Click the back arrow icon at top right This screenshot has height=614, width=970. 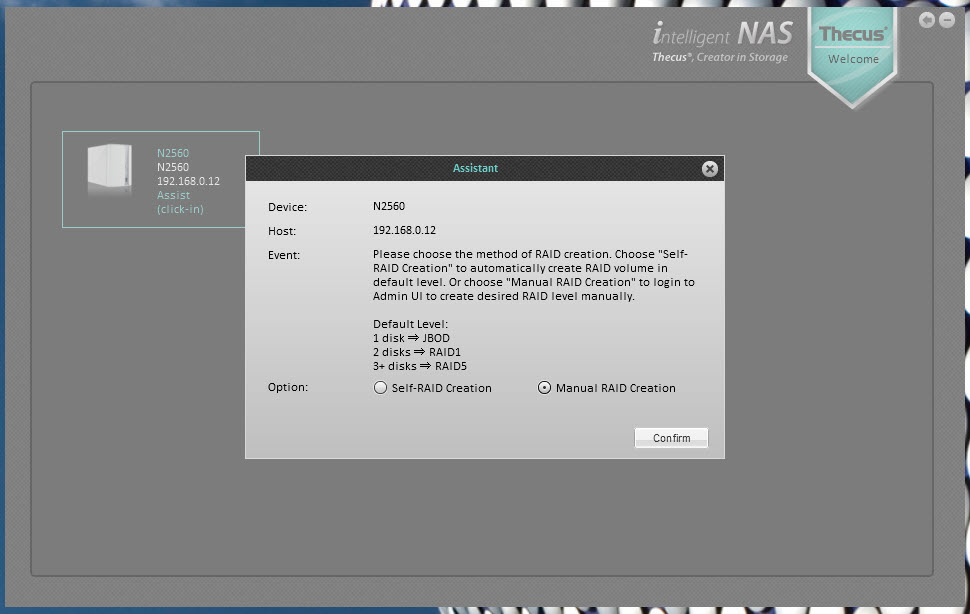pyautogui.click(x=926, y=20)
